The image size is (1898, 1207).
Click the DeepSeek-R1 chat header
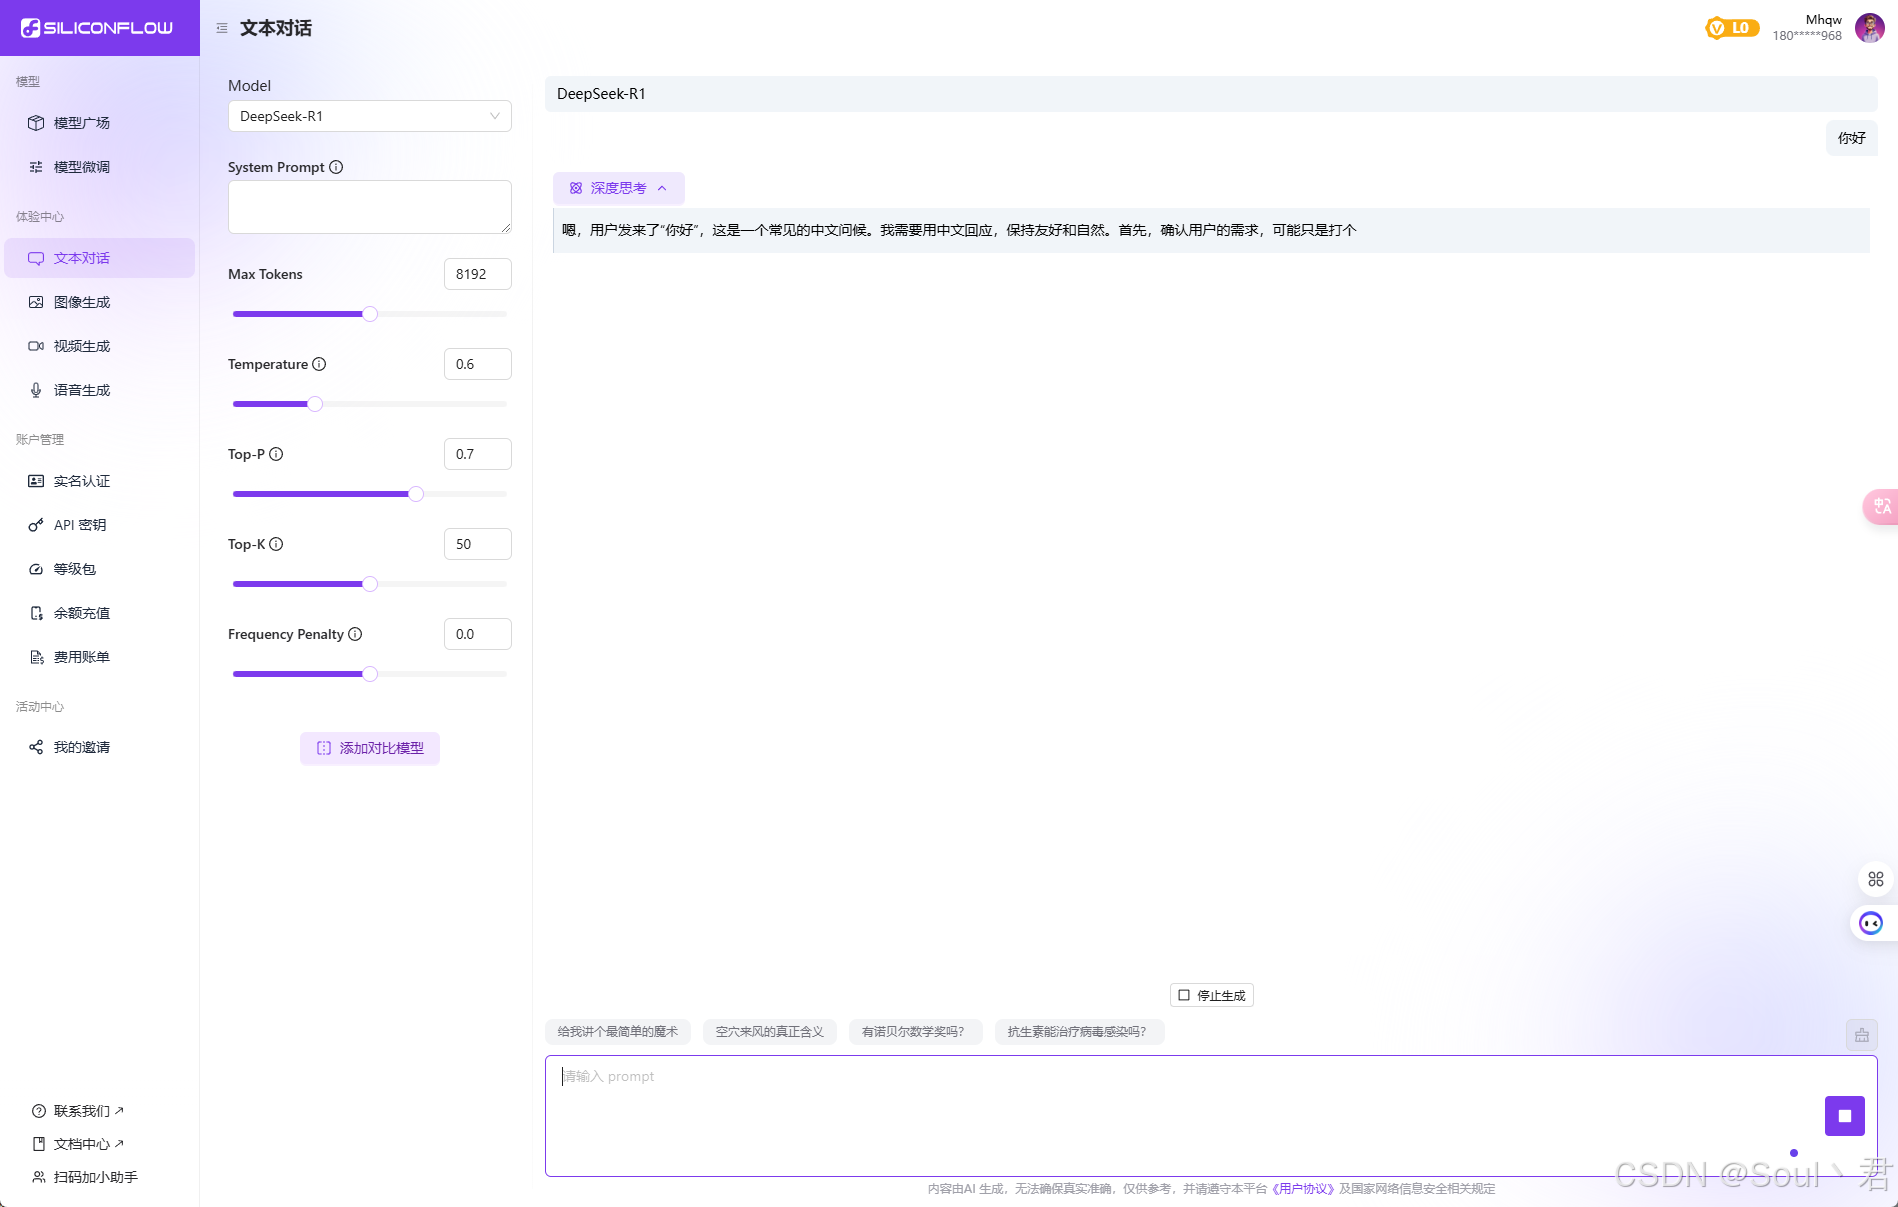1211,94
